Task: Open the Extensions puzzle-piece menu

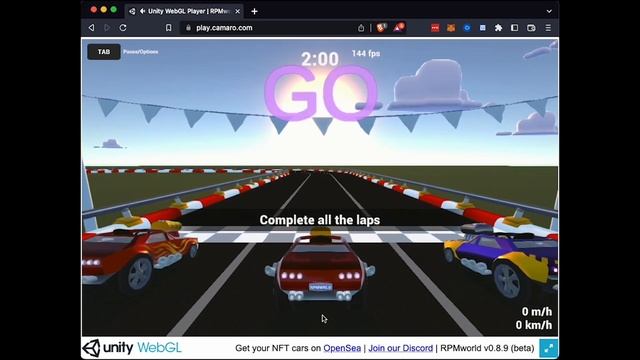Action: (498, 28)
